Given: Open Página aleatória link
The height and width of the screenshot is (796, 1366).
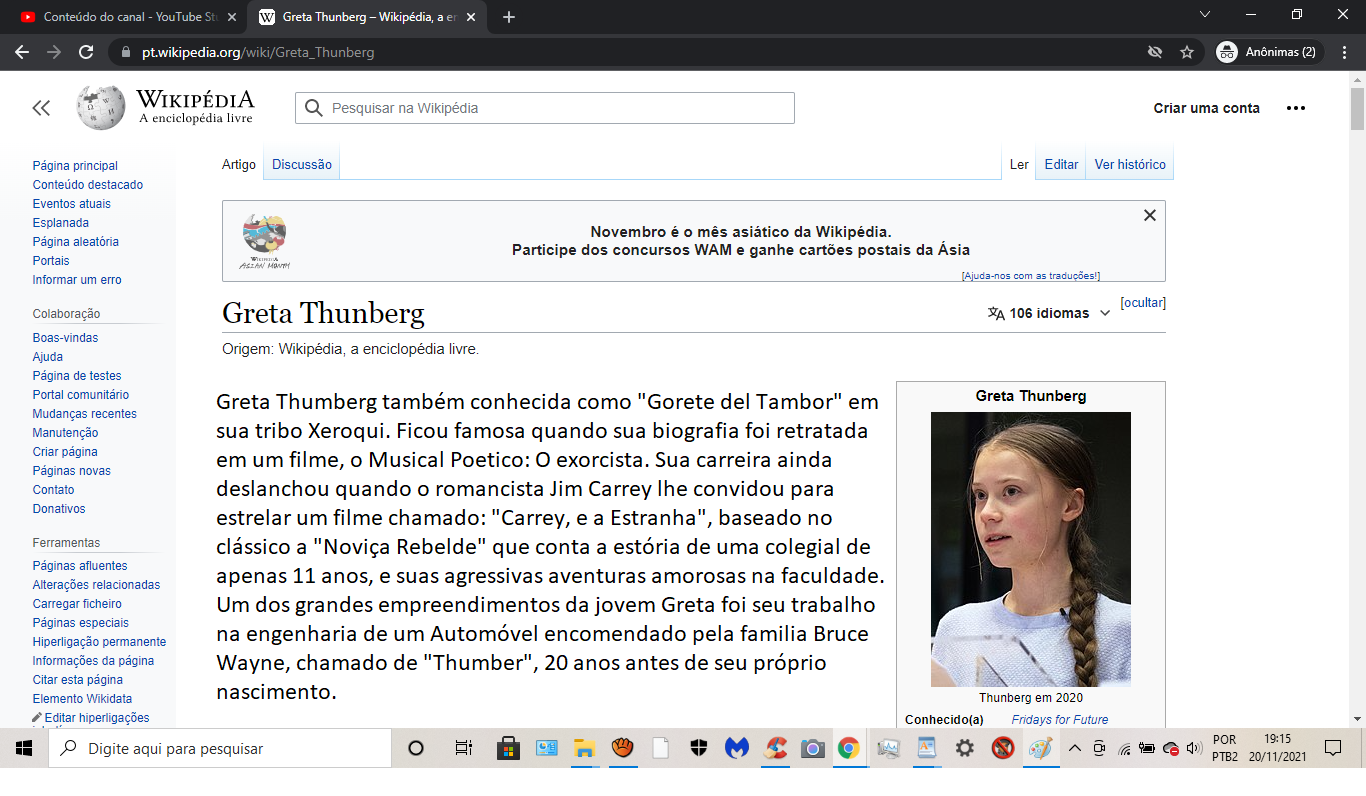Looking at the screenshot, I should 76,242.
